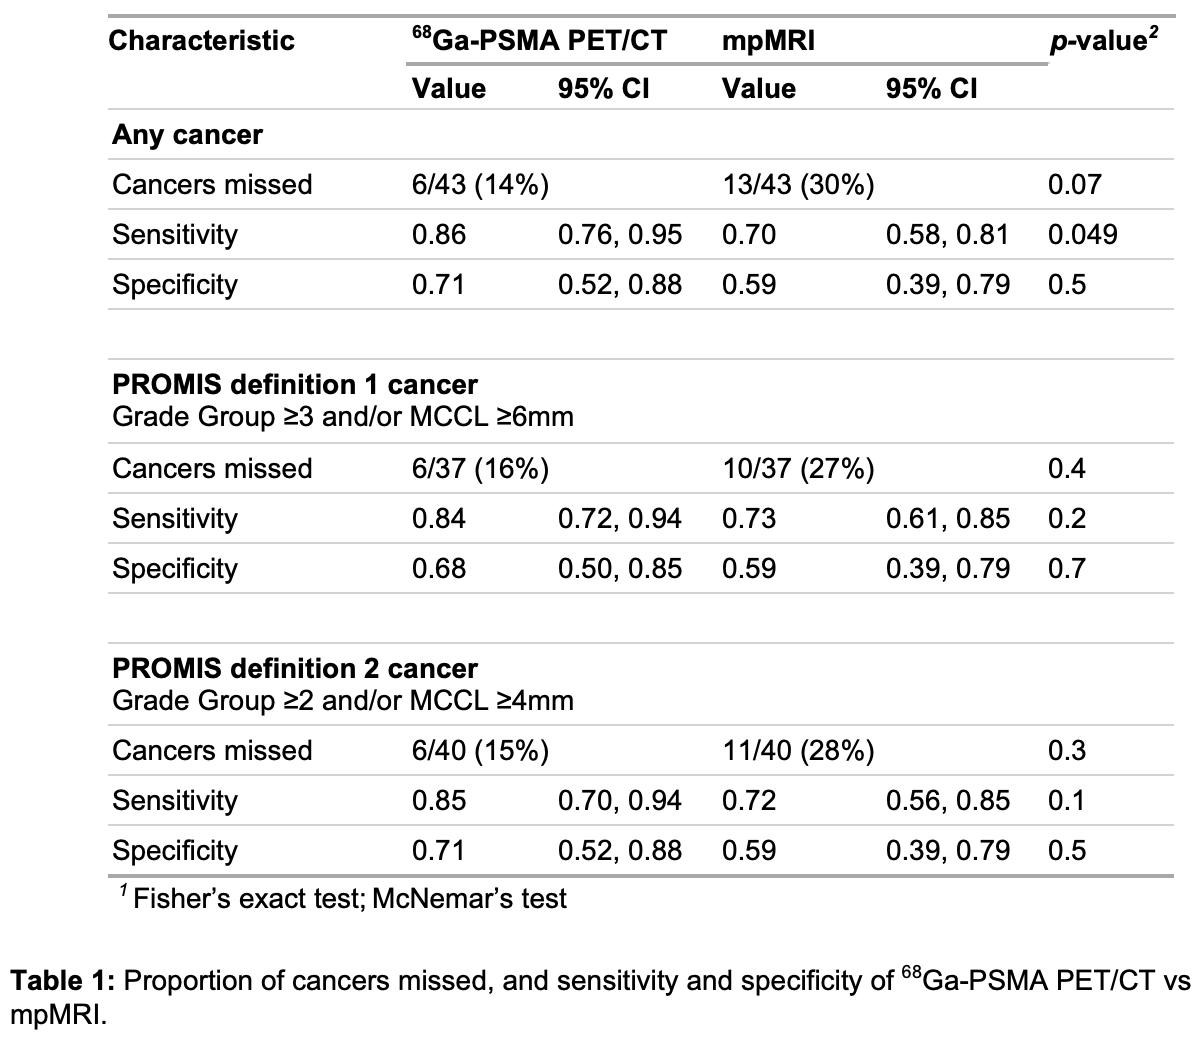Click the bold "Table 1:" caption label
Screen dimensions: 1202x1038
click(62, 981)
